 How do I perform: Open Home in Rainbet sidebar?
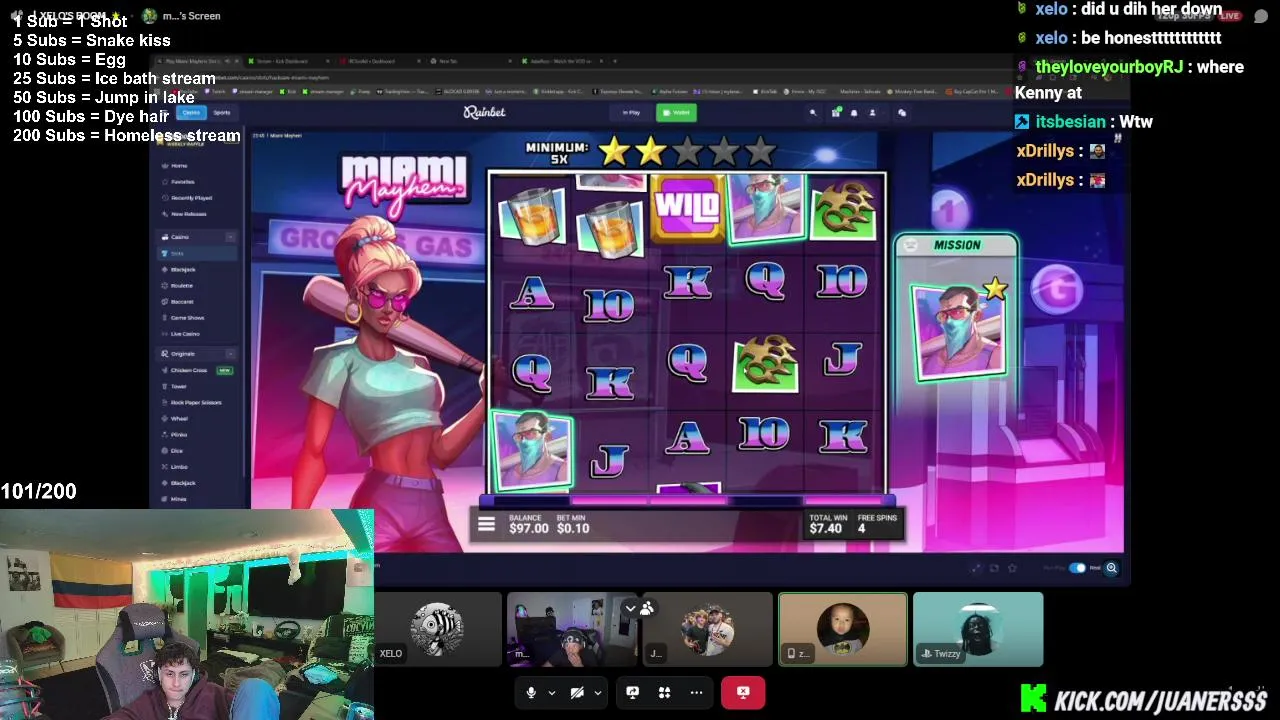(179, 165)
